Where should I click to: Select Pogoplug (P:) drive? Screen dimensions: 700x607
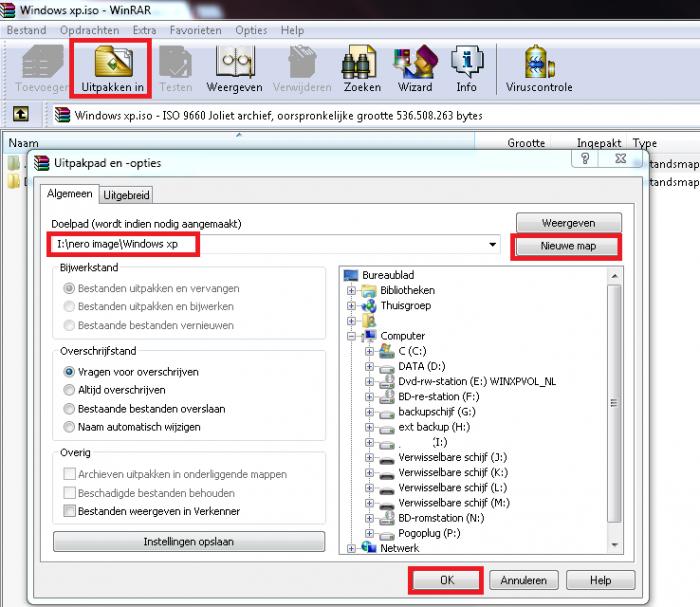pyautogui.click(x=429, y=533)
